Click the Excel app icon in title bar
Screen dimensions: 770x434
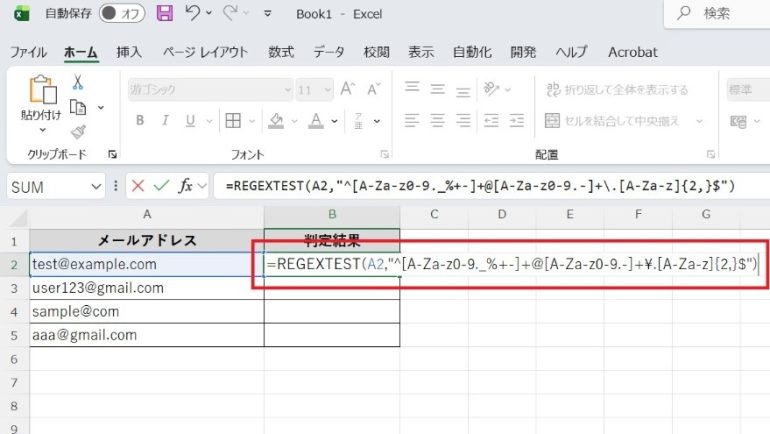pyautogui.click(x=21, y=14)
